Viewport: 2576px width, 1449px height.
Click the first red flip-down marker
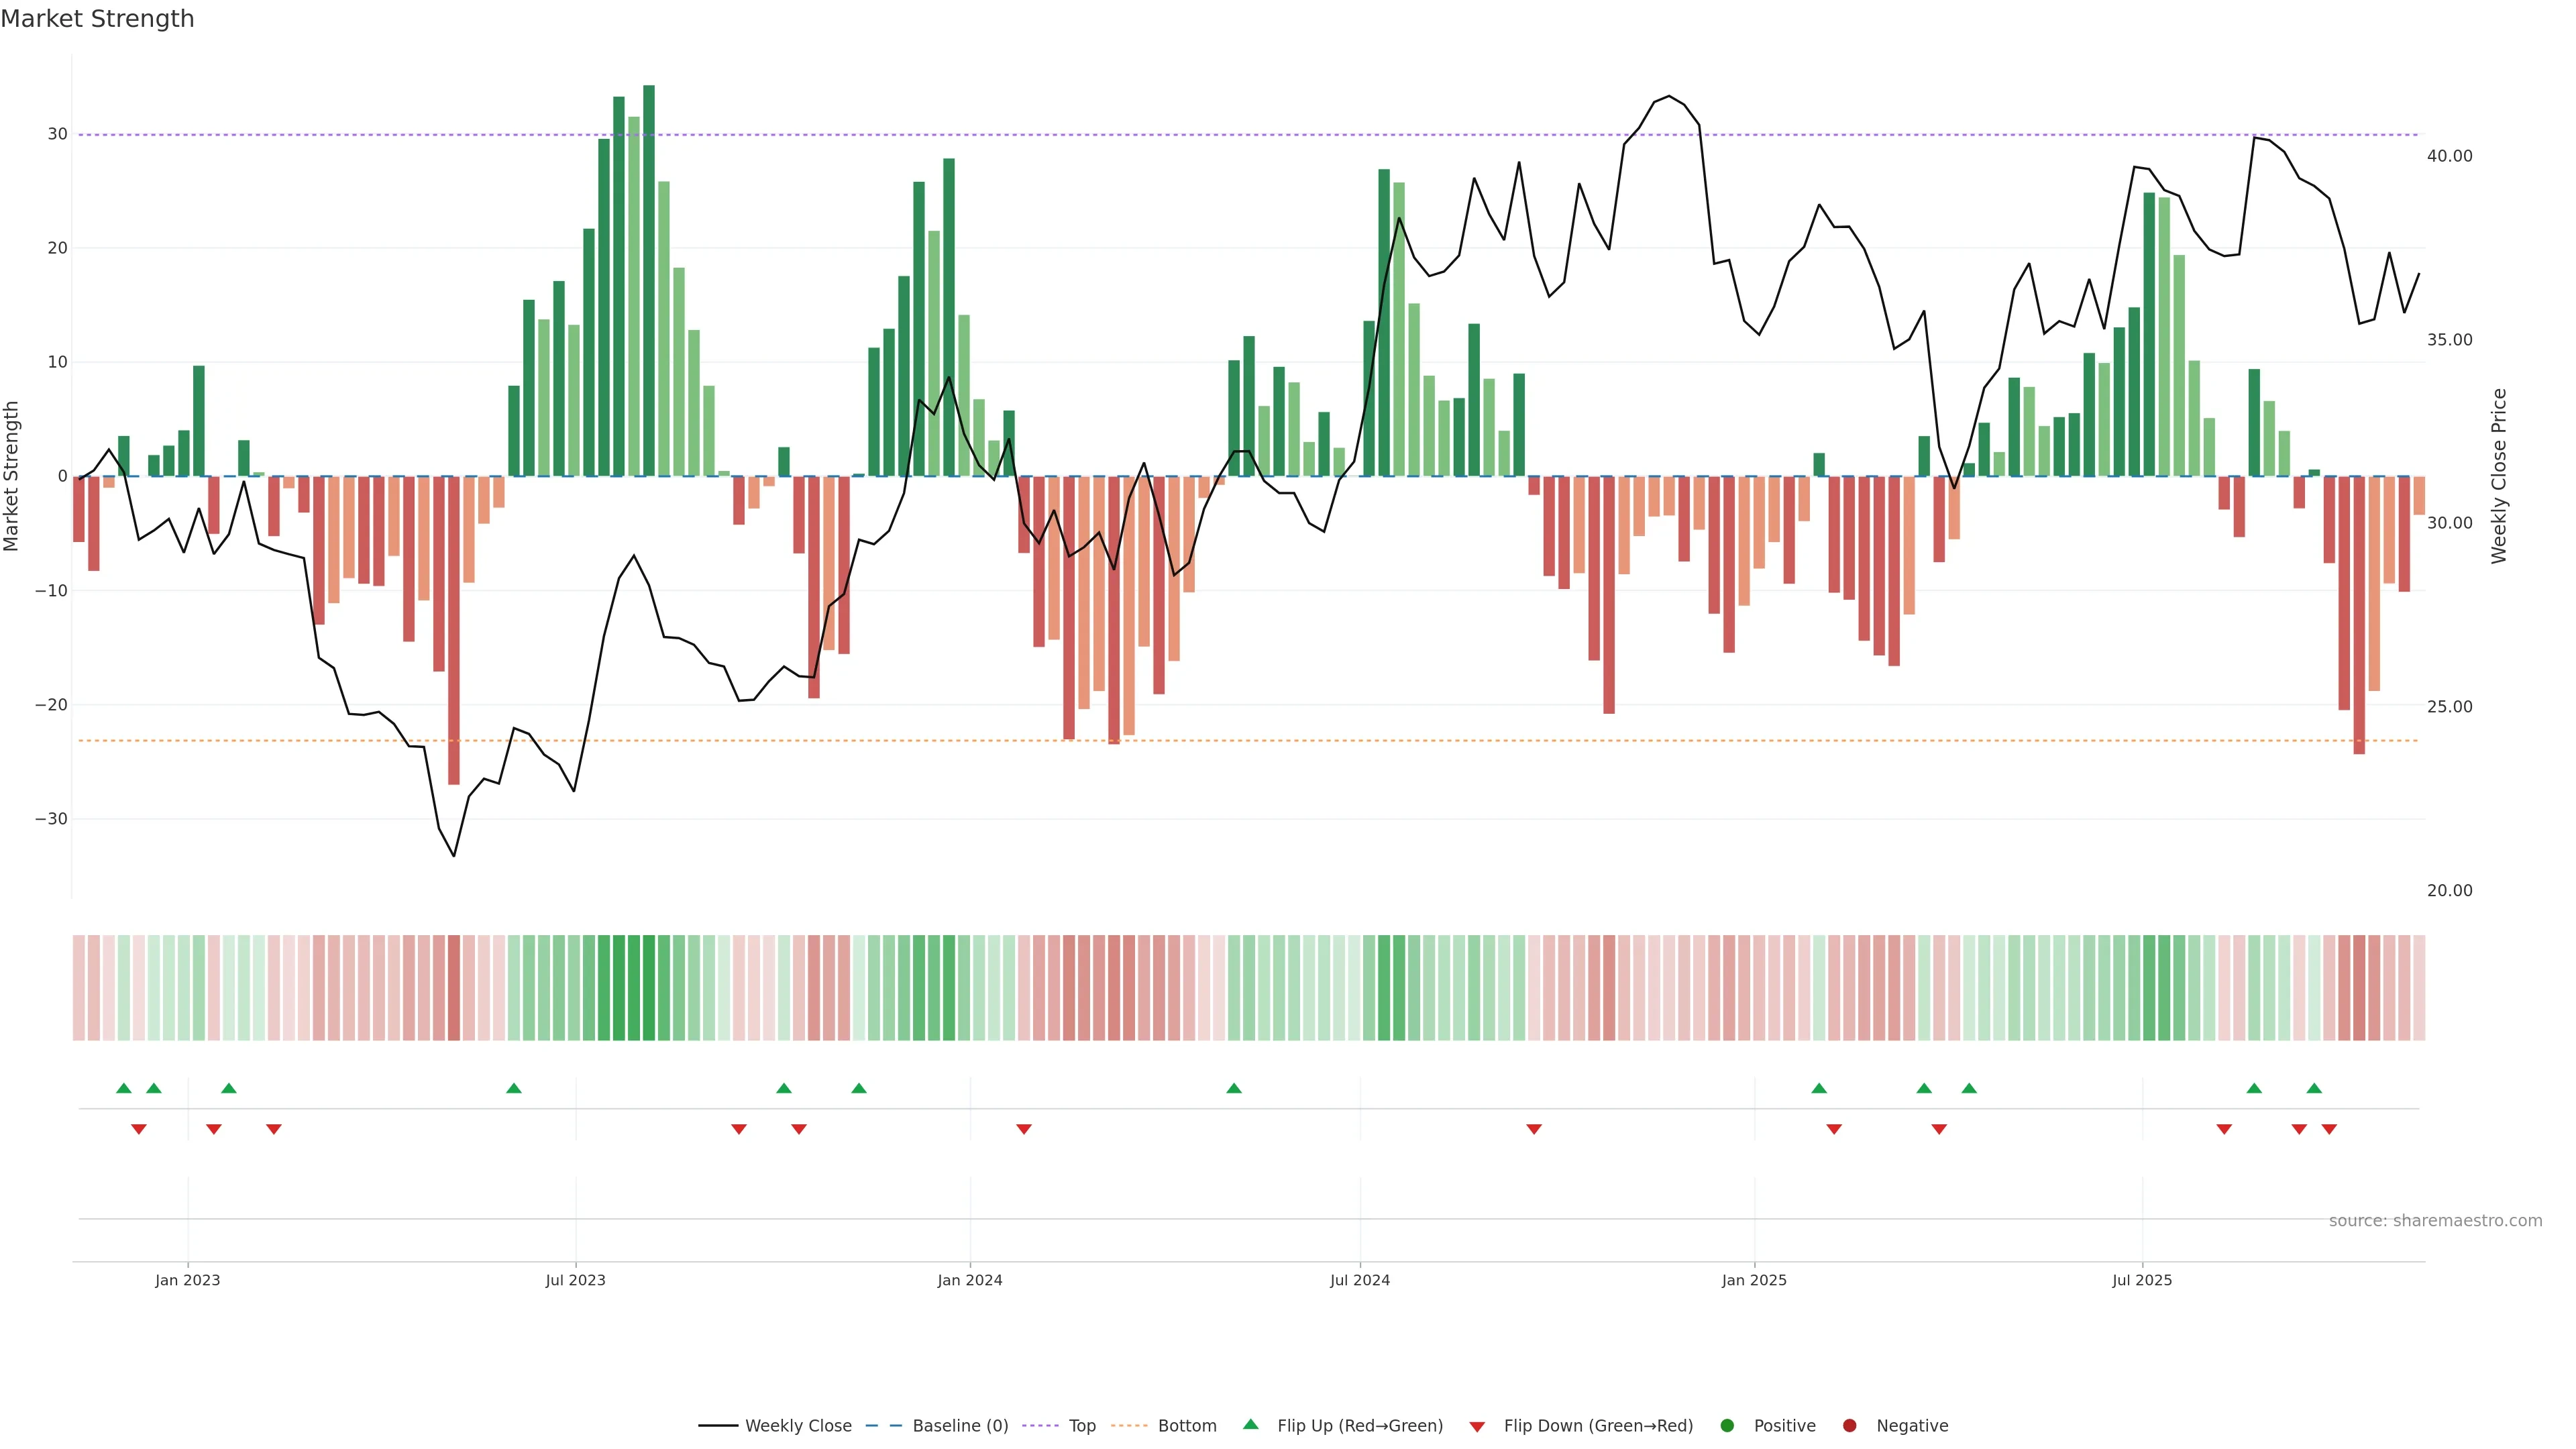coord(139,1129)
